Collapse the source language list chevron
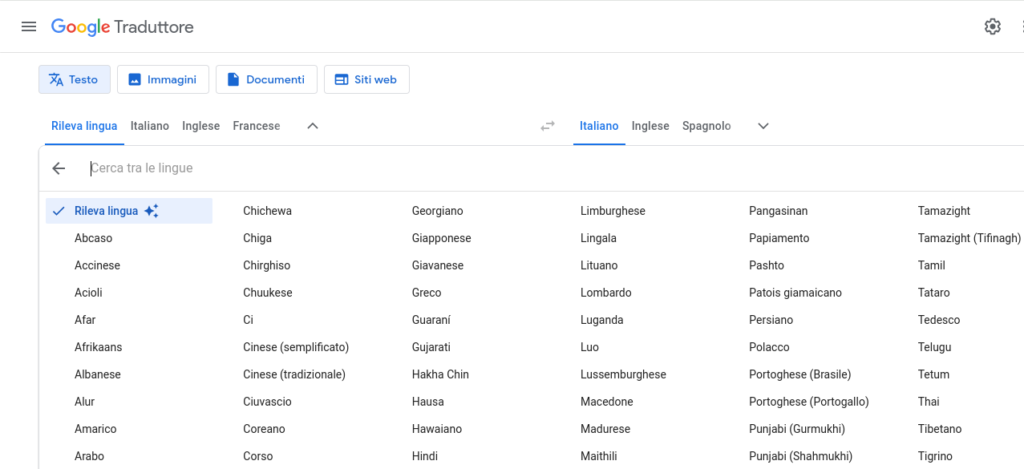The height and width of the screenshot is (469, 1024). [312, 126]
